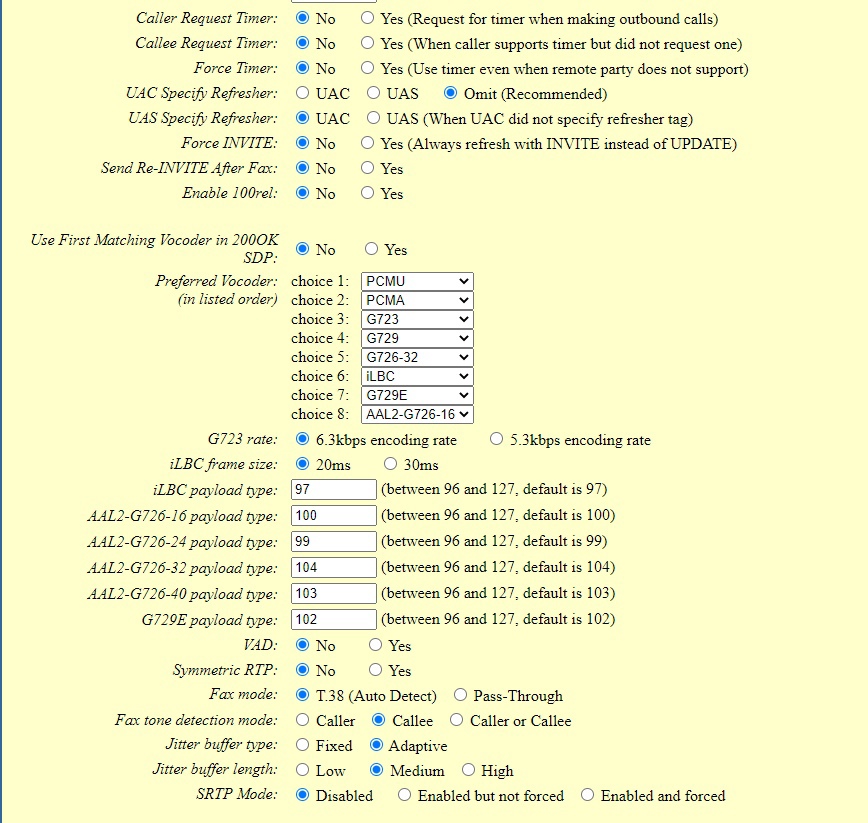This screenshot has height=823, width=868.
Task: Choose UAS for UAS Specify Refresher
Action: (x=374, y=117)
